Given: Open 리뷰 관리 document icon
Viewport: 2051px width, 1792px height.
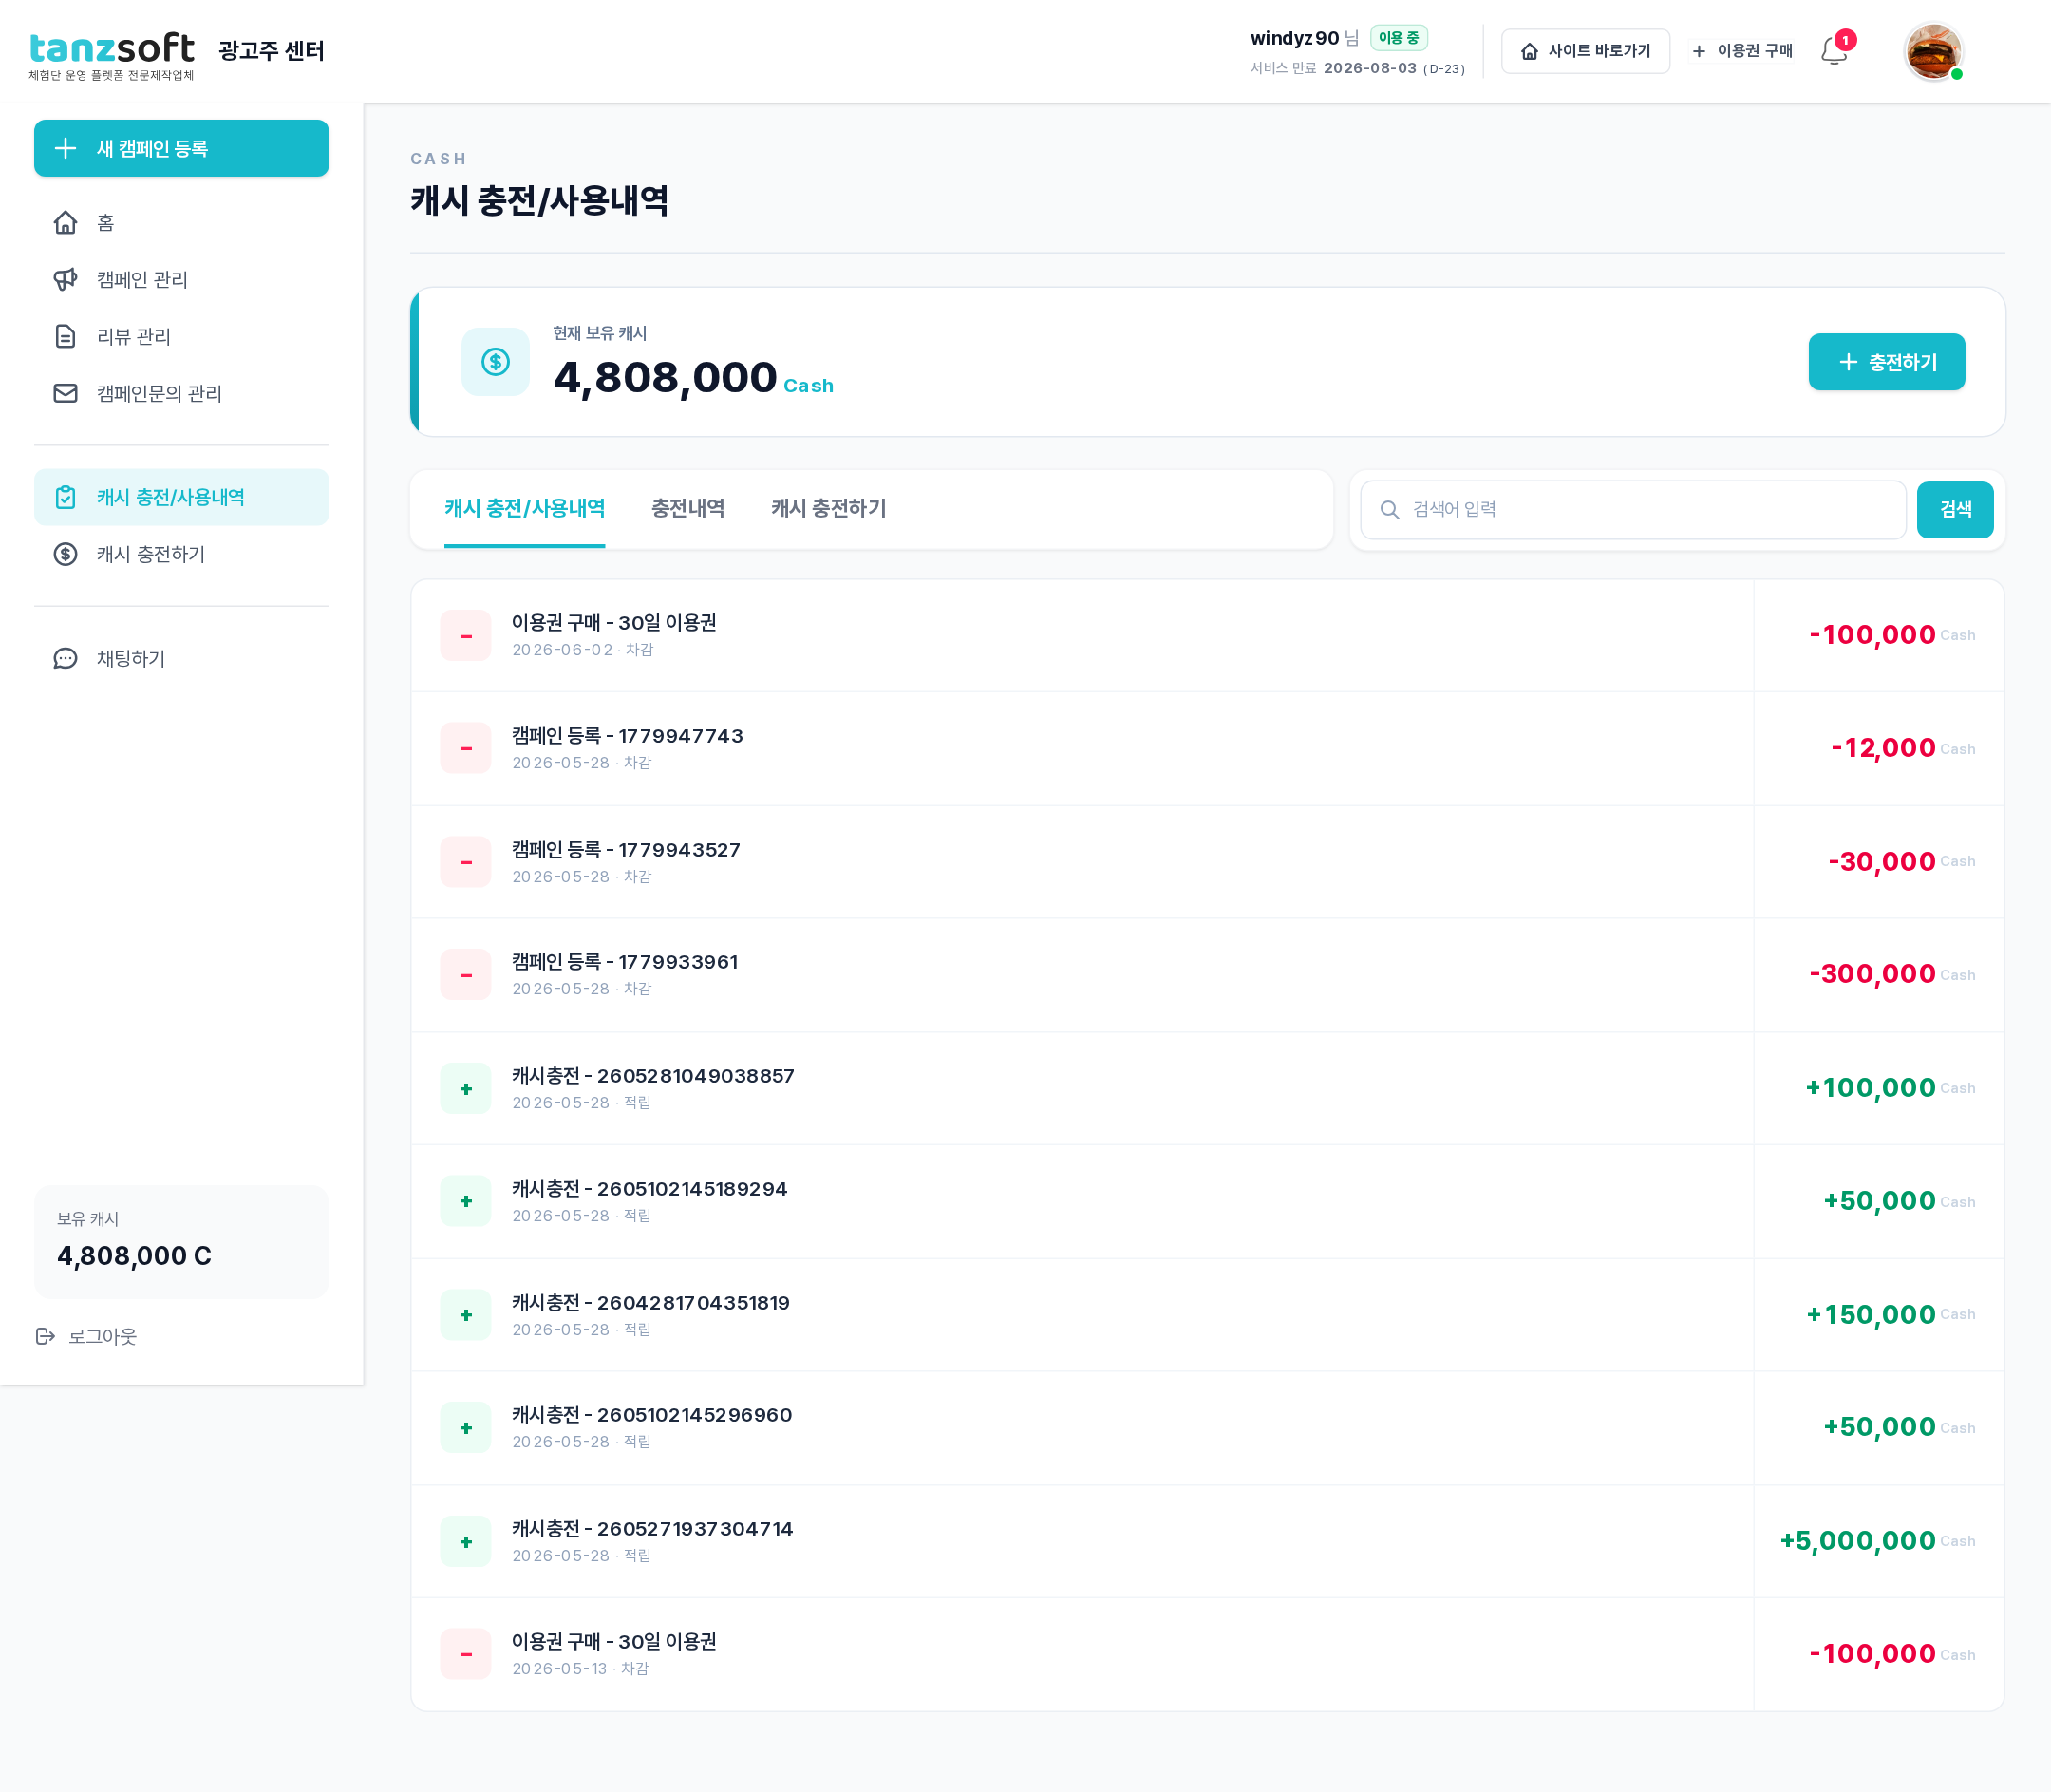Looking at the screenshot, I should (65, 336).
